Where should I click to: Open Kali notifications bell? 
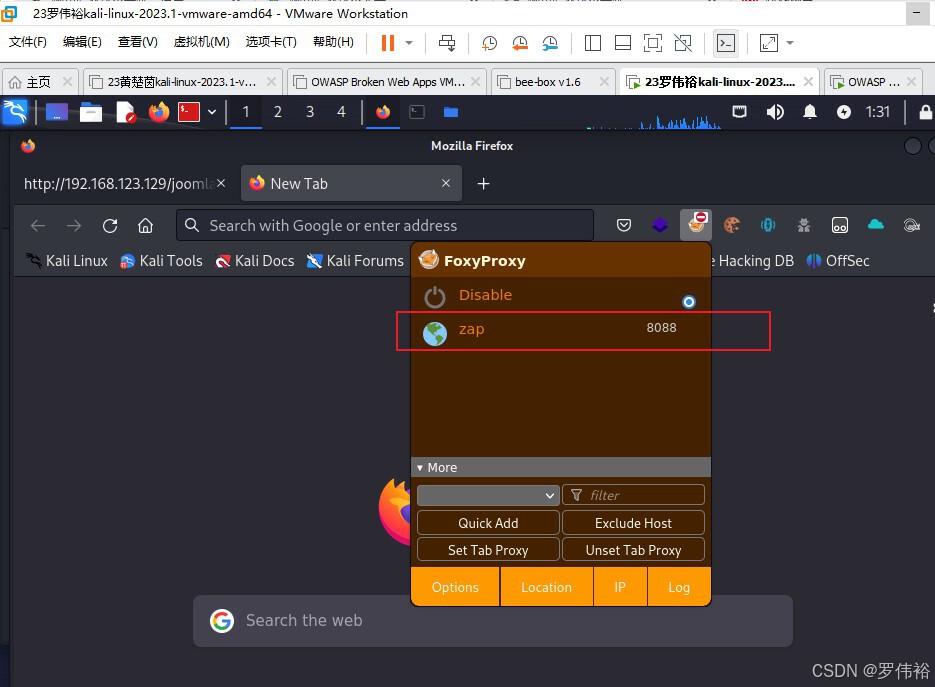pyautogui.click(x=810, y=112)
